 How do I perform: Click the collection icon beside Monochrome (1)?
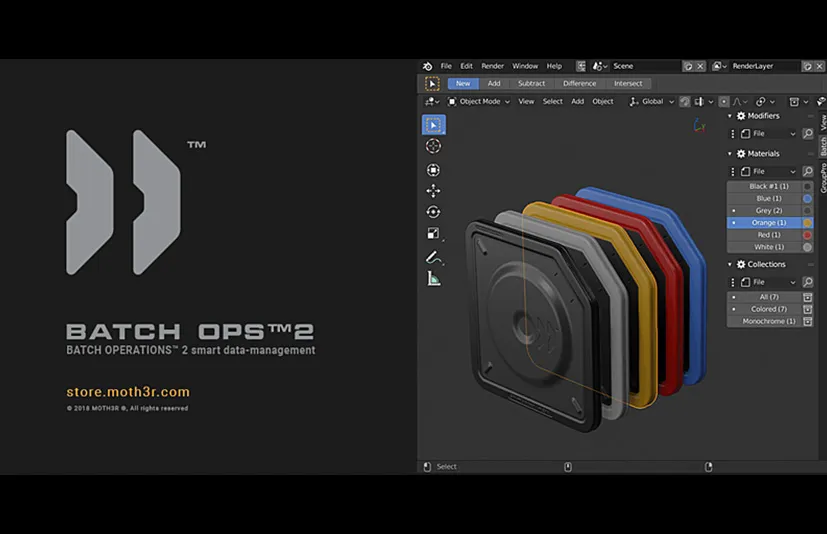click(x=807, y=321)
